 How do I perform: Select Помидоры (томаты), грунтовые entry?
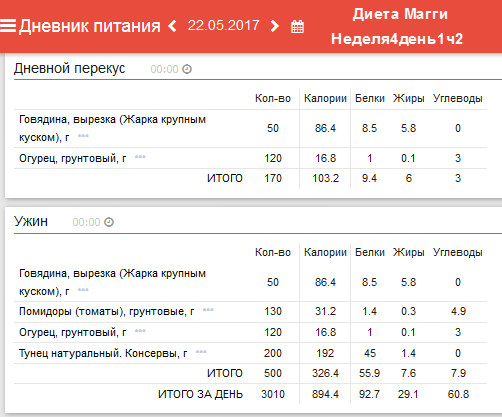pos(107,311)
